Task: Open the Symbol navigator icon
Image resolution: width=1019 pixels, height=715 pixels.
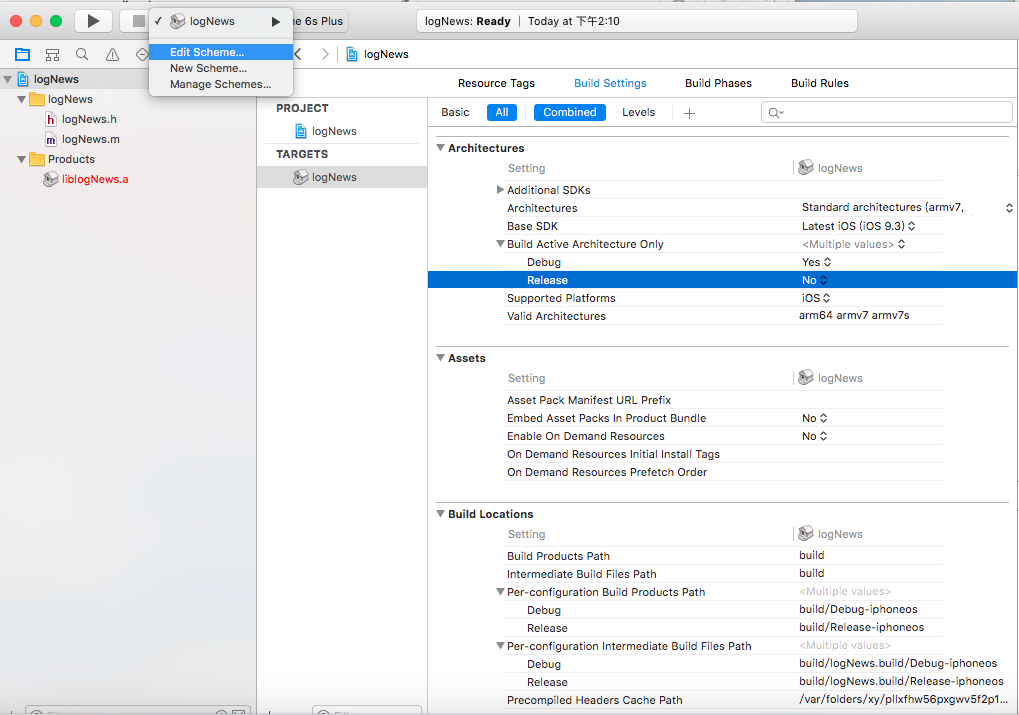Action: 53,55
